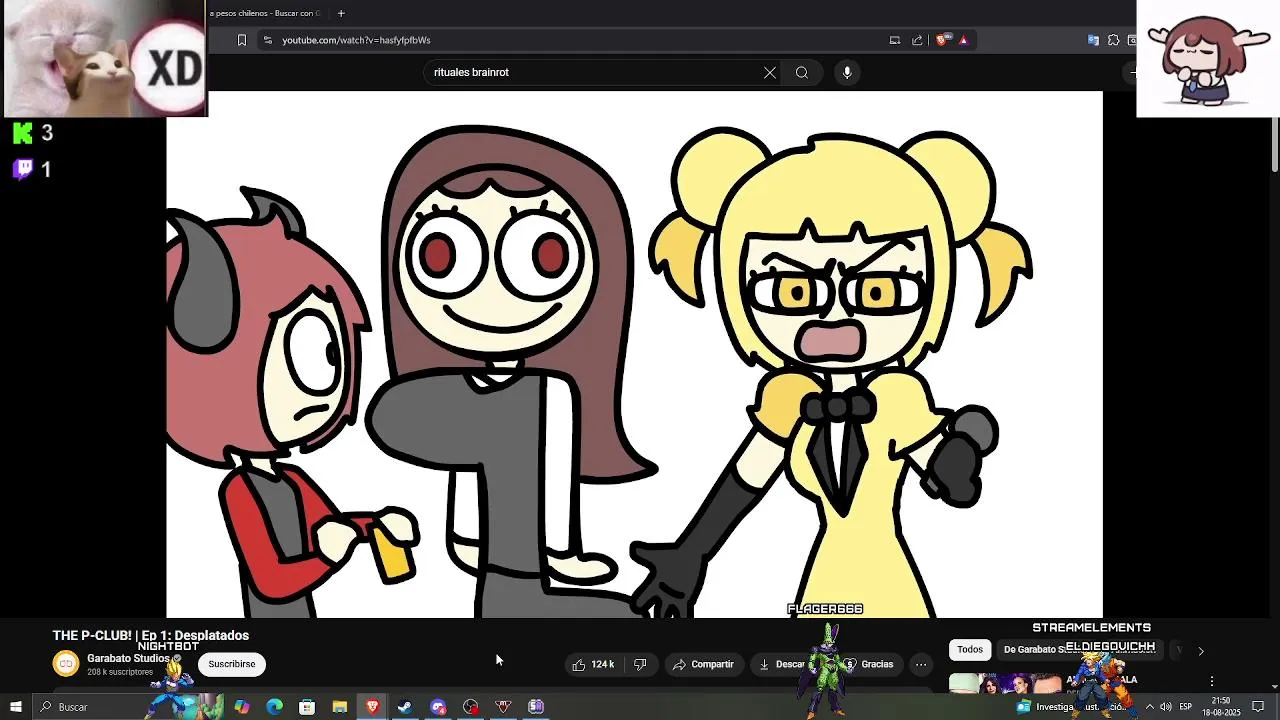Viewport: 1280px width, 720px height.
Task: Open the Garabato Studios channel name
Action: (127, 658)
